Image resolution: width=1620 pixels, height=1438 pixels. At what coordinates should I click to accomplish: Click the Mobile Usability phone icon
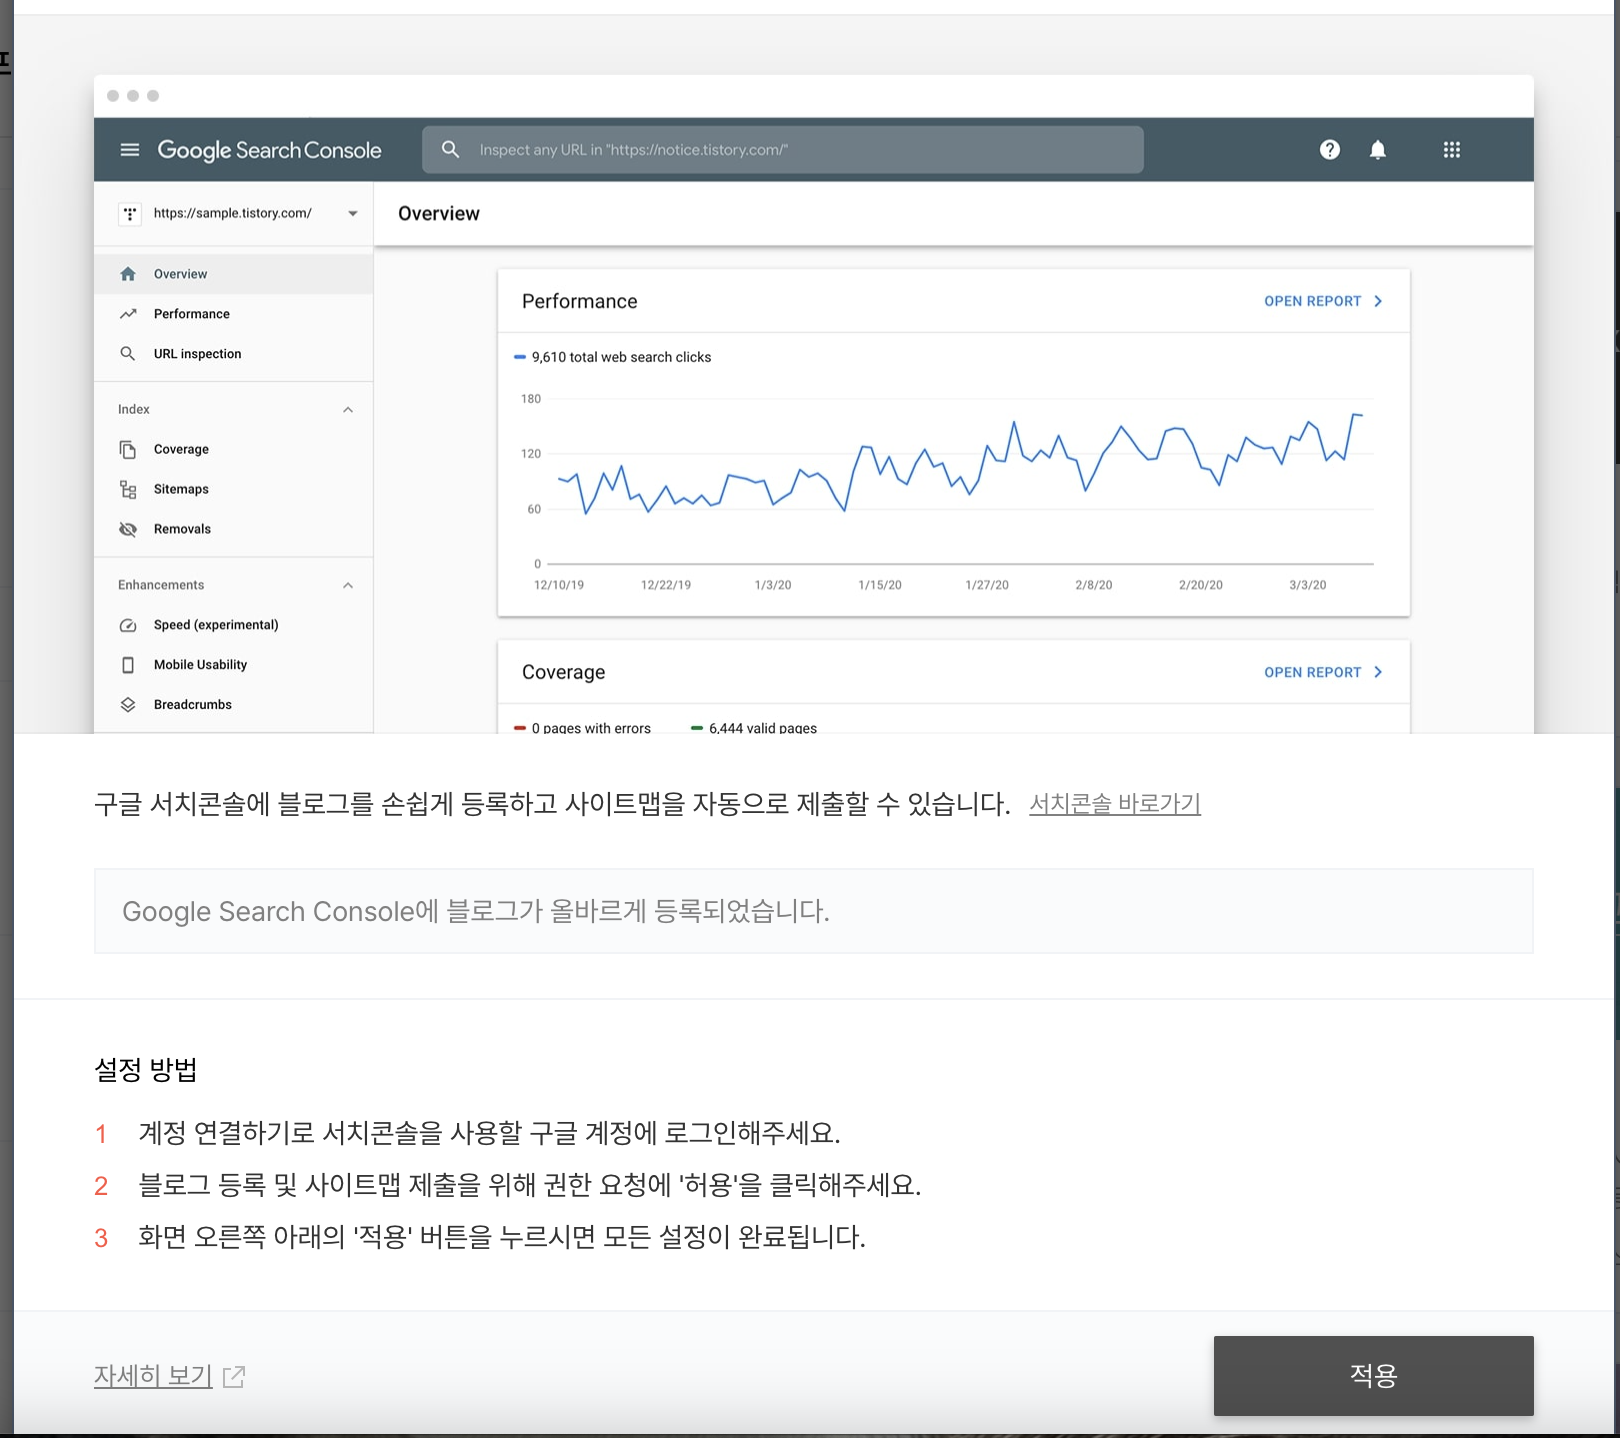click(128, 665)
